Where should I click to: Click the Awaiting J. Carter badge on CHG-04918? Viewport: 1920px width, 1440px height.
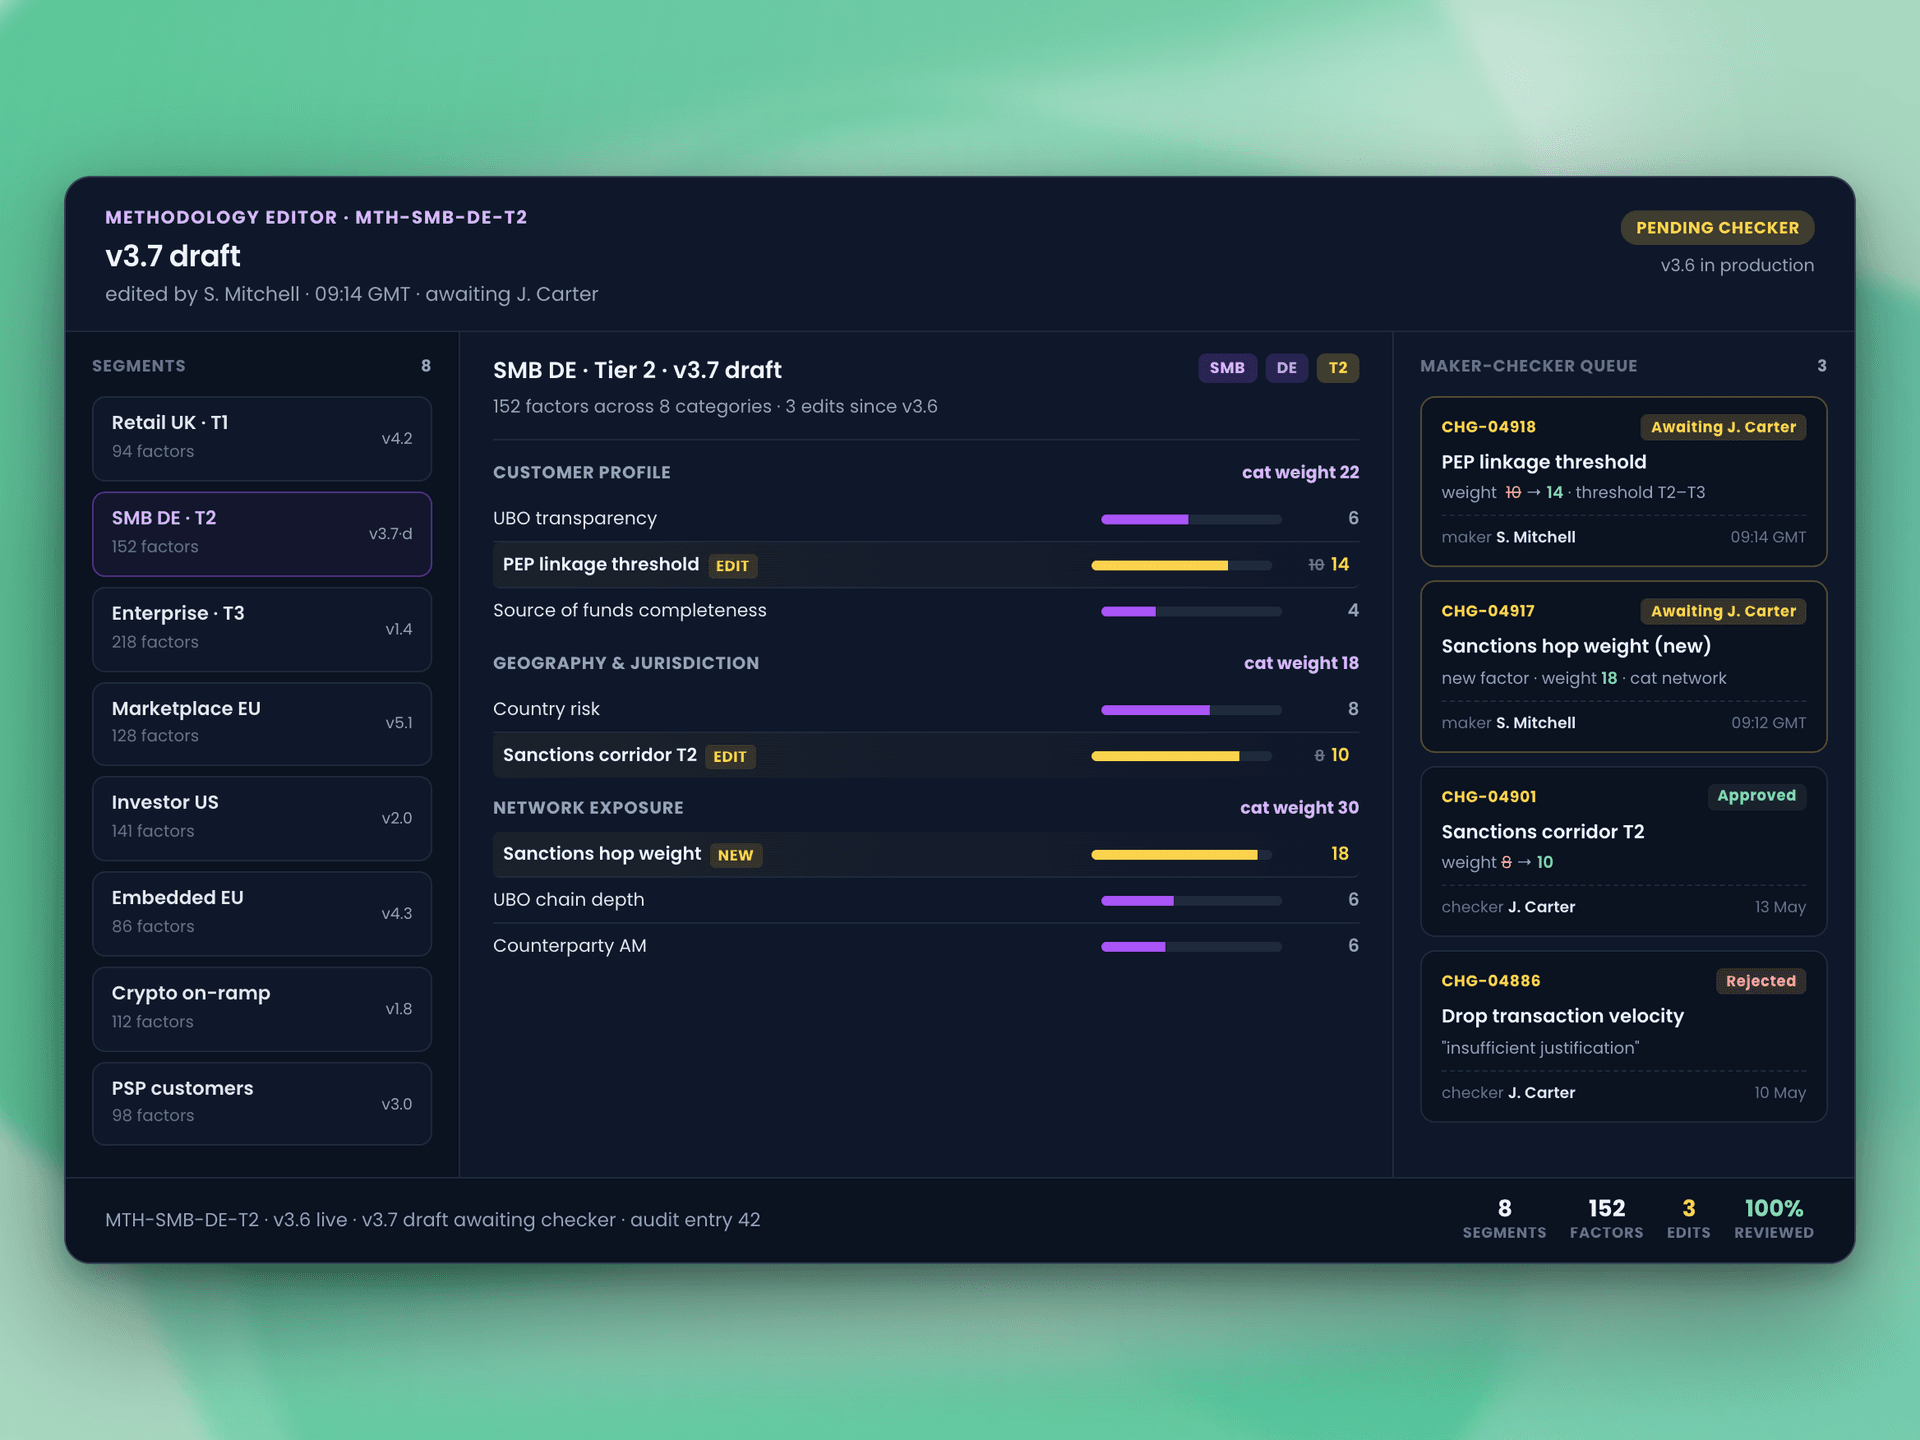click(x=1723, y=427)
